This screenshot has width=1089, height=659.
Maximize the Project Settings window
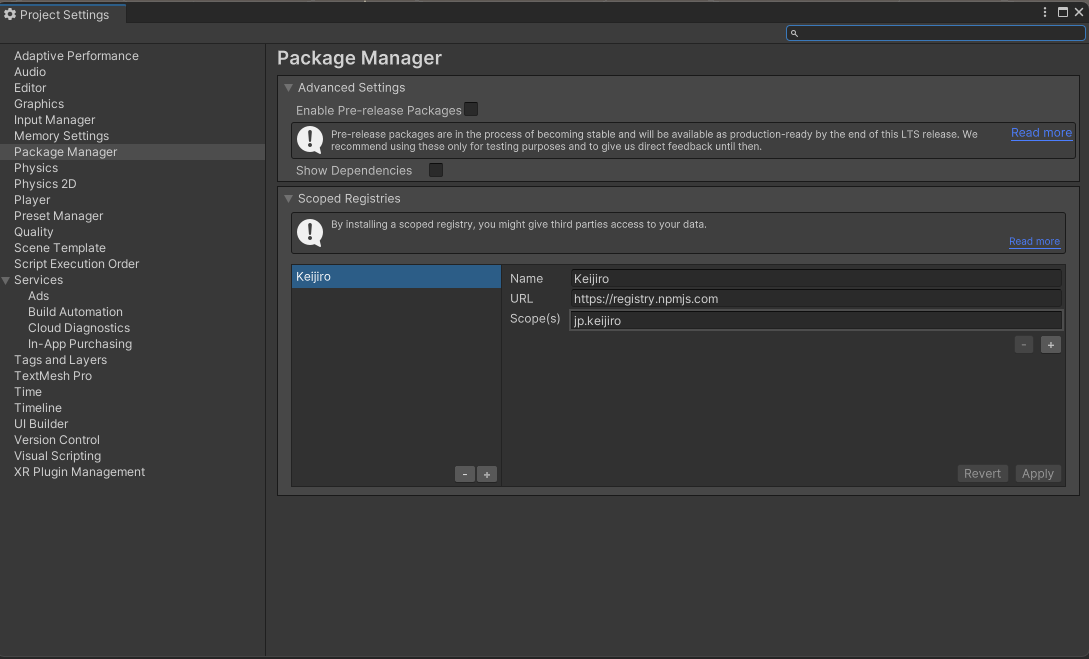coord(1063,12)
